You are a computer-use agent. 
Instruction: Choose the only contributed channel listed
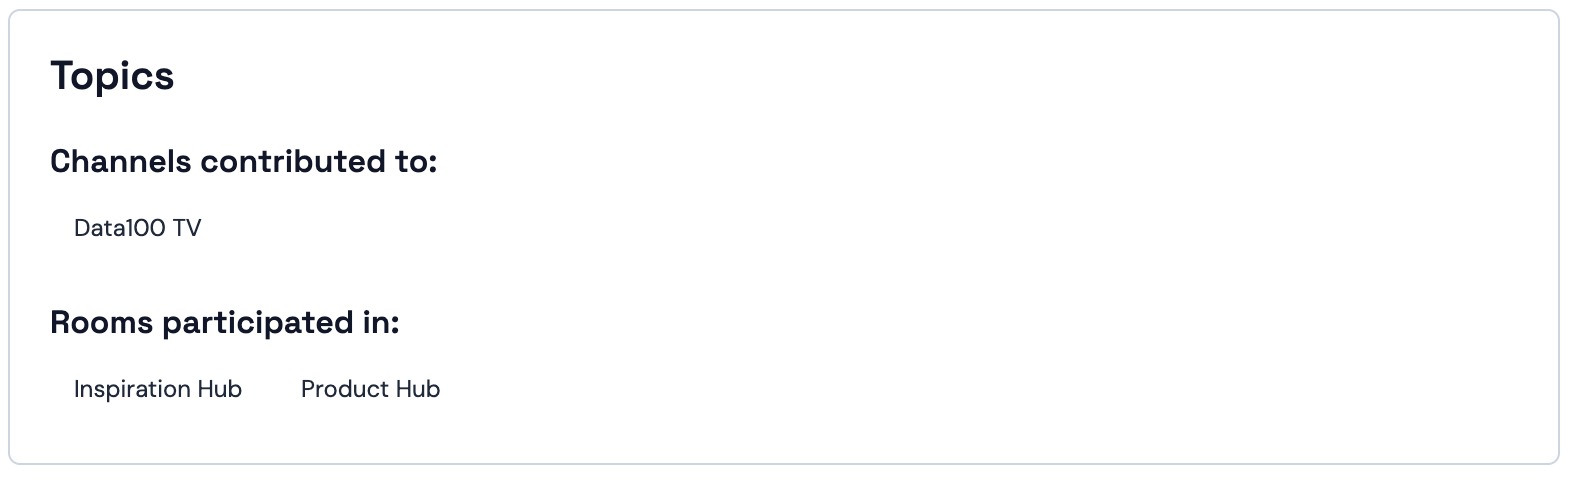138,228
